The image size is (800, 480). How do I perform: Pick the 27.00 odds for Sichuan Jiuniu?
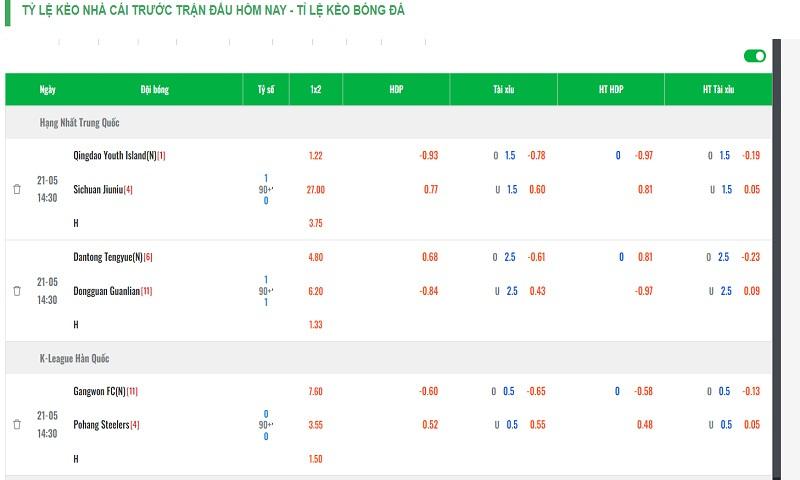(316, 190)
